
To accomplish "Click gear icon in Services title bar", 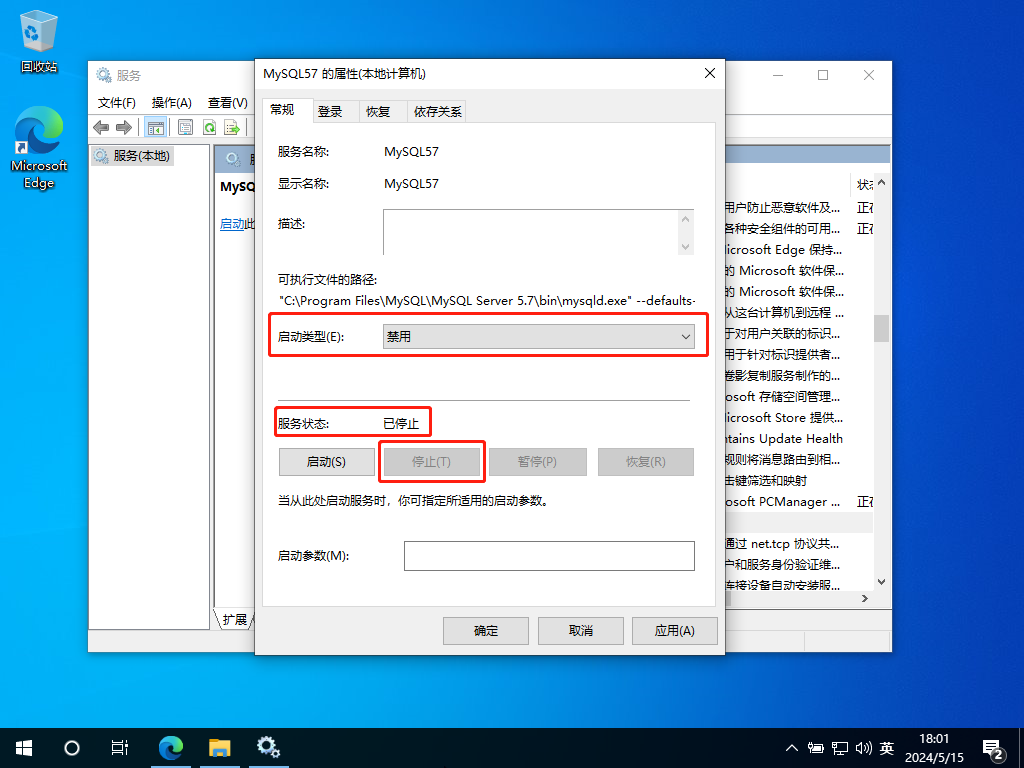I will tap(104, 75).
